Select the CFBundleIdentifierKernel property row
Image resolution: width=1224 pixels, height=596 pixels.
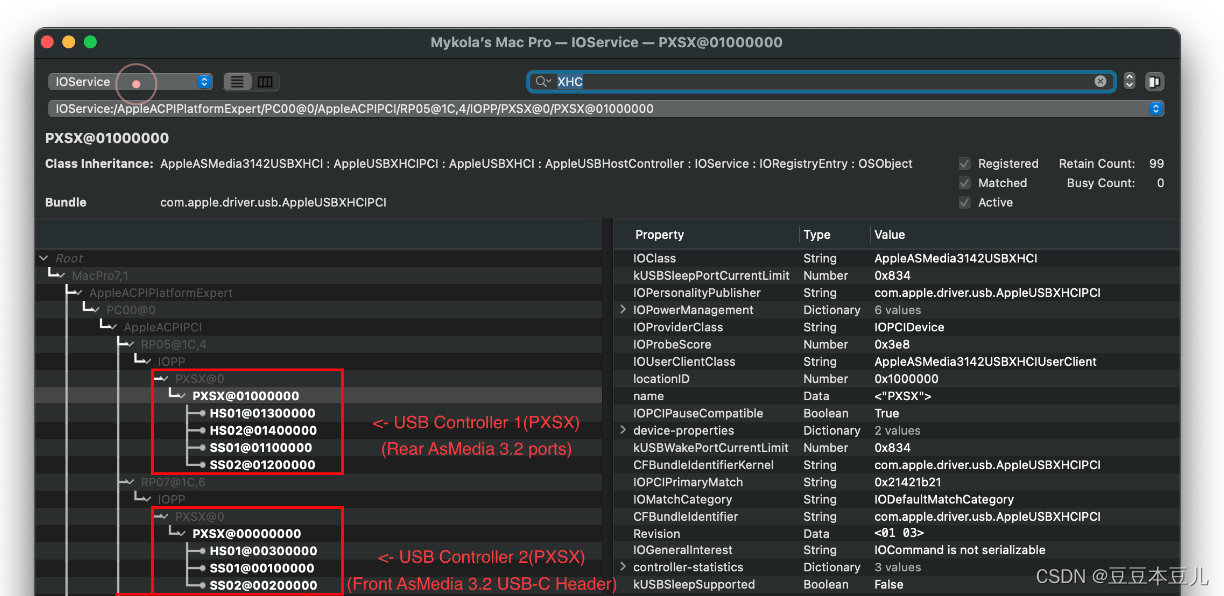tap(897, 465)
